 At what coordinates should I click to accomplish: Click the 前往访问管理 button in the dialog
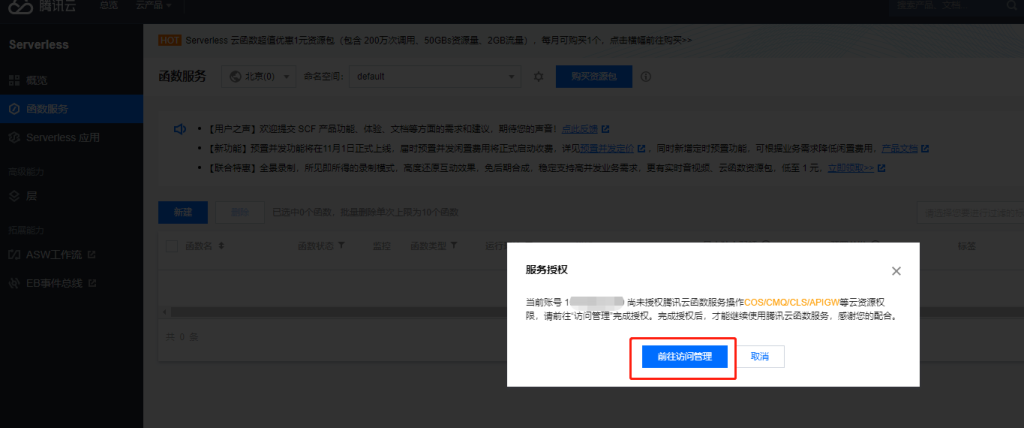[684, 357]
